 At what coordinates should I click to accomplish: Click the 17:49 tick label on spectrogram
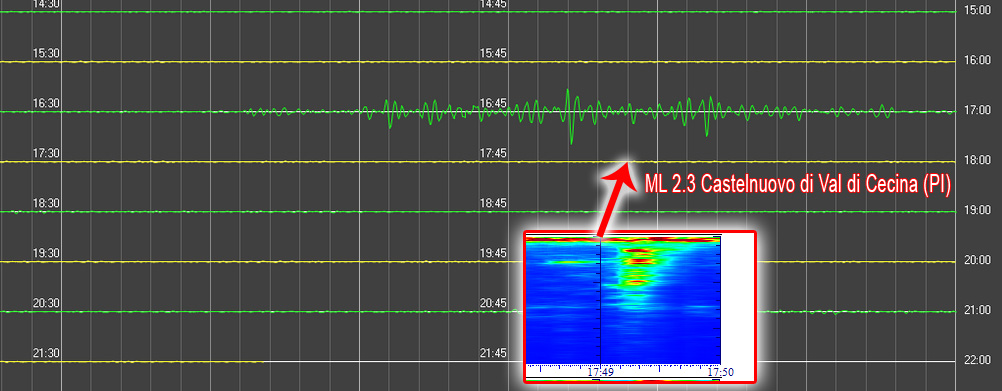click(x=601, y=371)
